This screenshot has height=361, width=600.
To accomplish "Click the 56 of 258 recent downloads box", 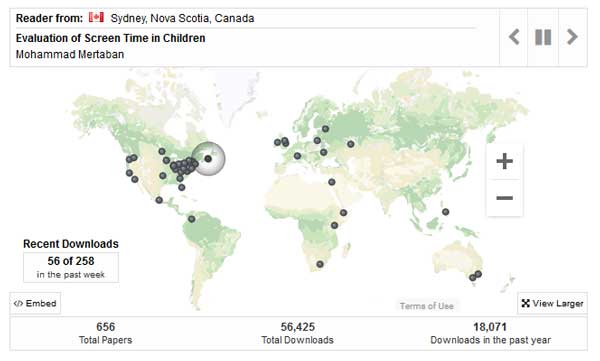I will [71, 267].
